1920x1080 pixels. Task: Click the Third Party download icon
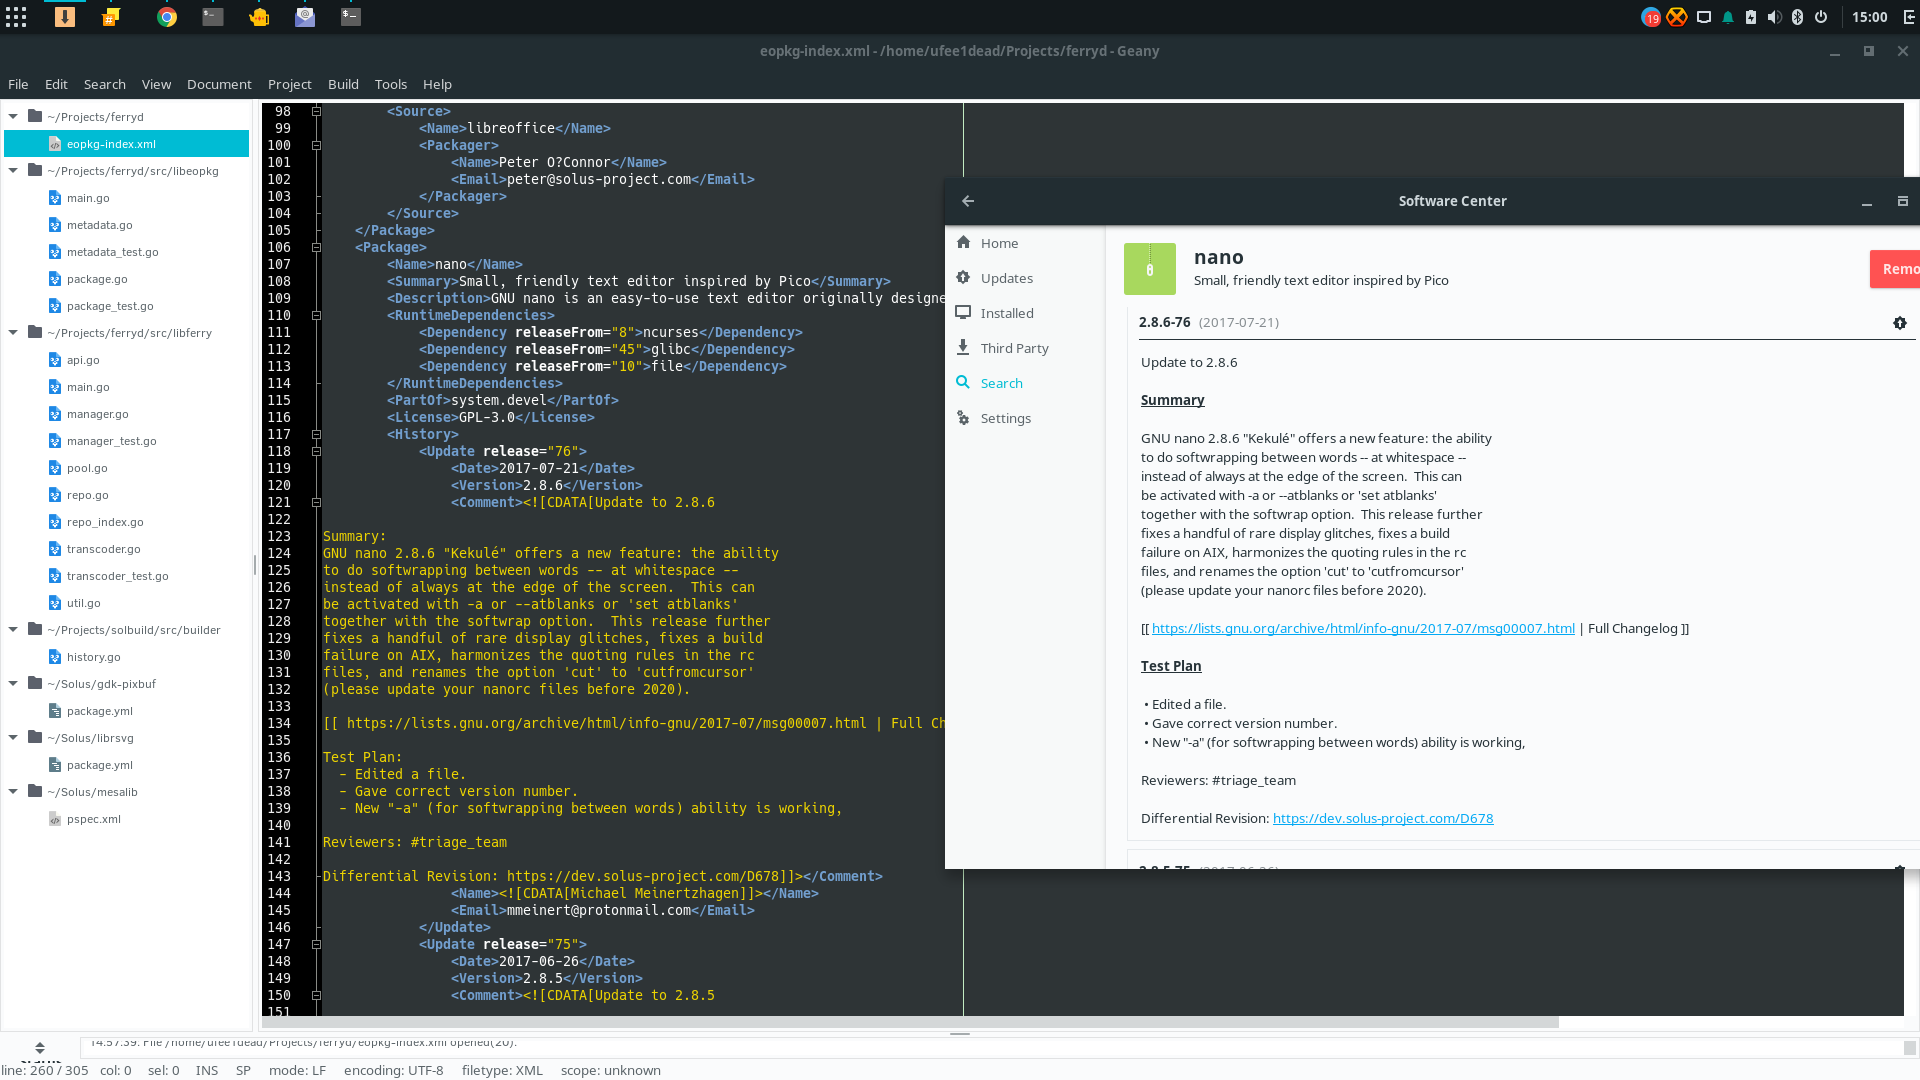pos(963,348)
